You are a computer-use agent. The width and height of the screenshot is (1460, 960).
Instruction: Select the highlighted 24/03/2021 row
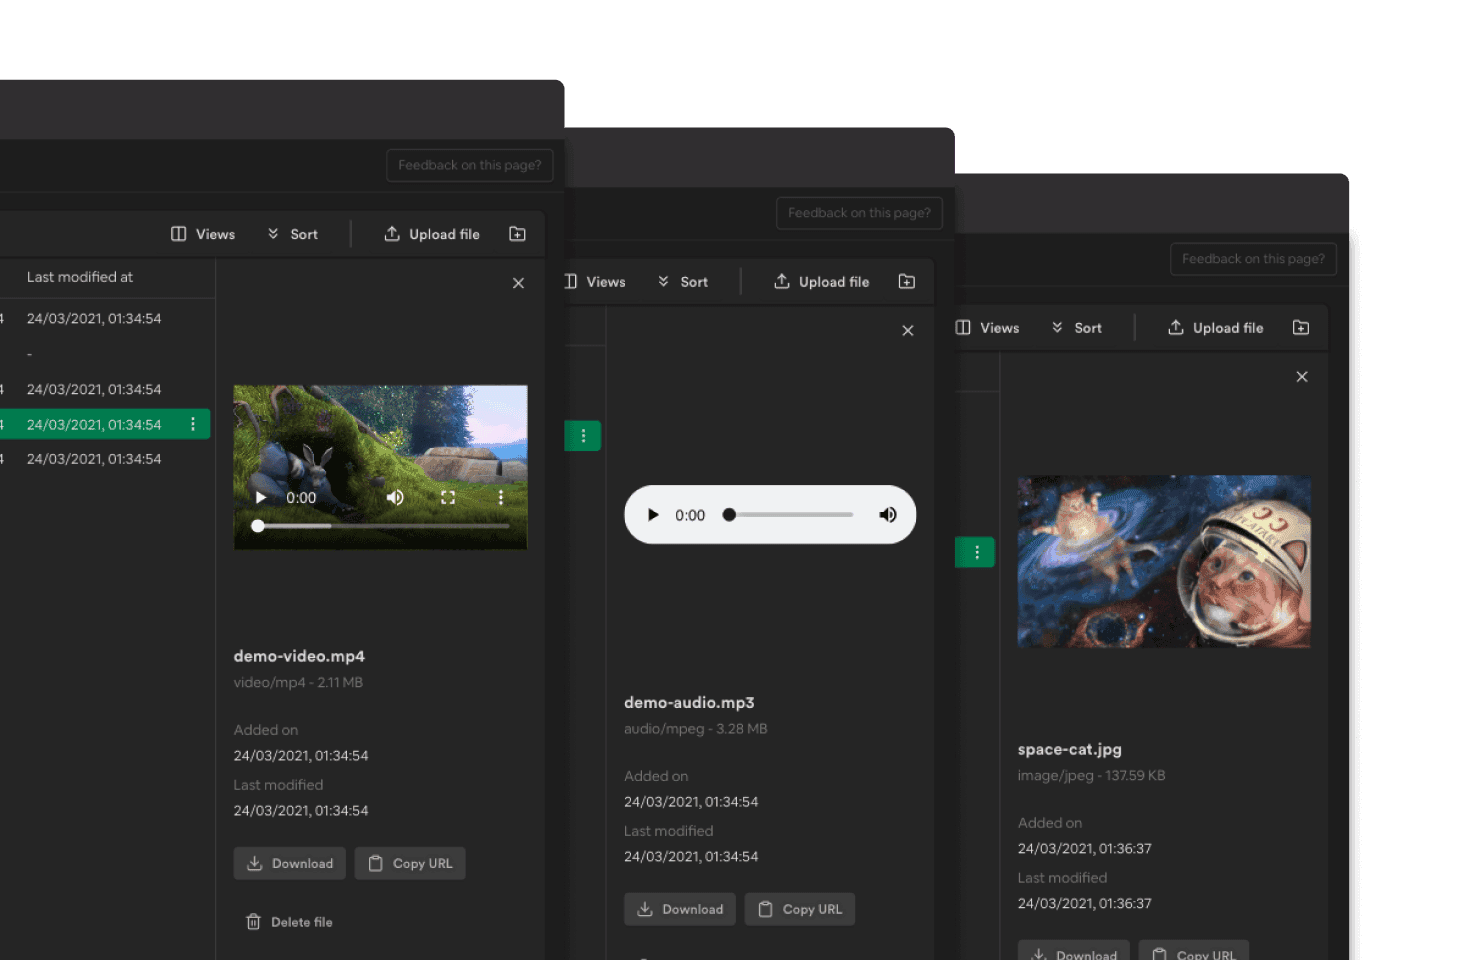coord(94,424)
